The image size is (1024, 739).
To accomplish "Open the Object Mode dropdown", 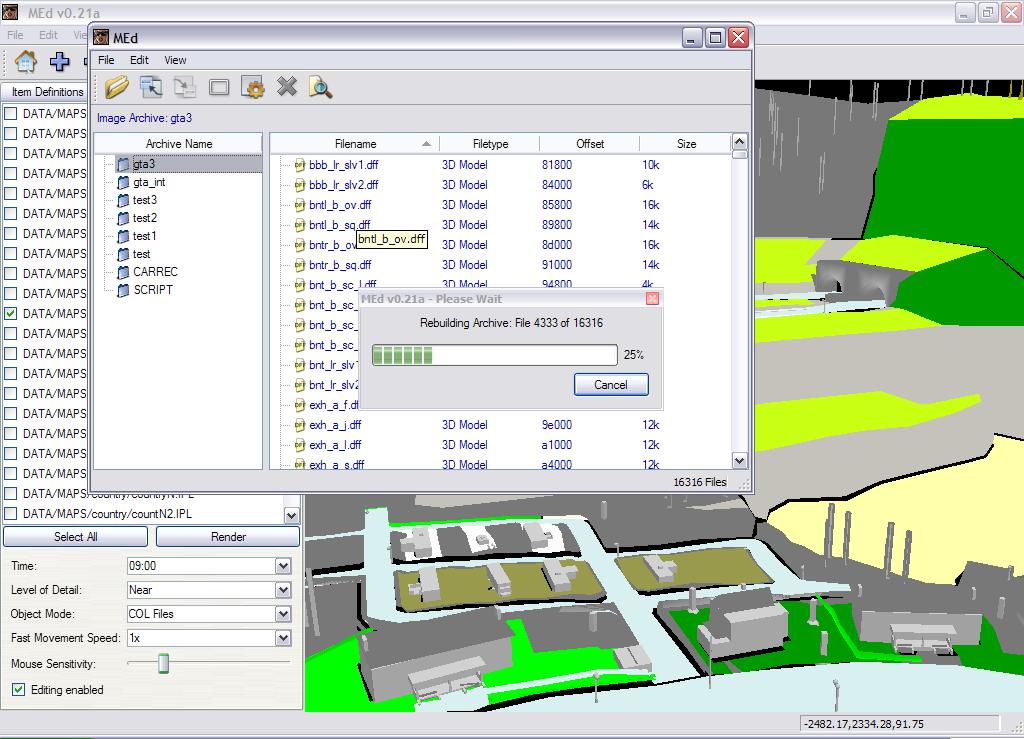I will tap(283, 614).
